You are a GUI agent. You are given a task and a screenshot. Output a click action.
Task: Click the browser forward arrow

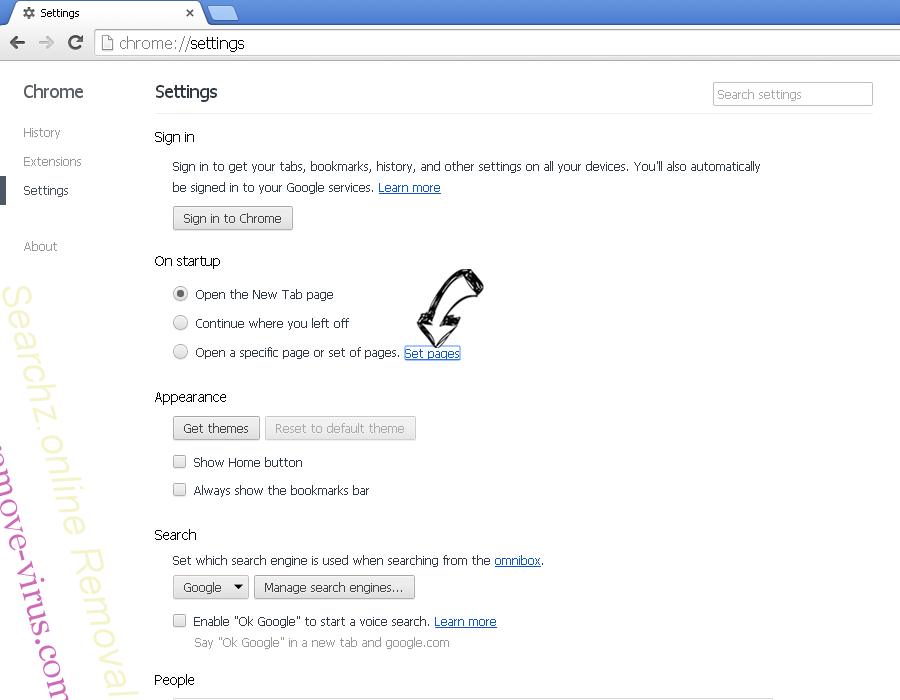[x=46, y=42]
